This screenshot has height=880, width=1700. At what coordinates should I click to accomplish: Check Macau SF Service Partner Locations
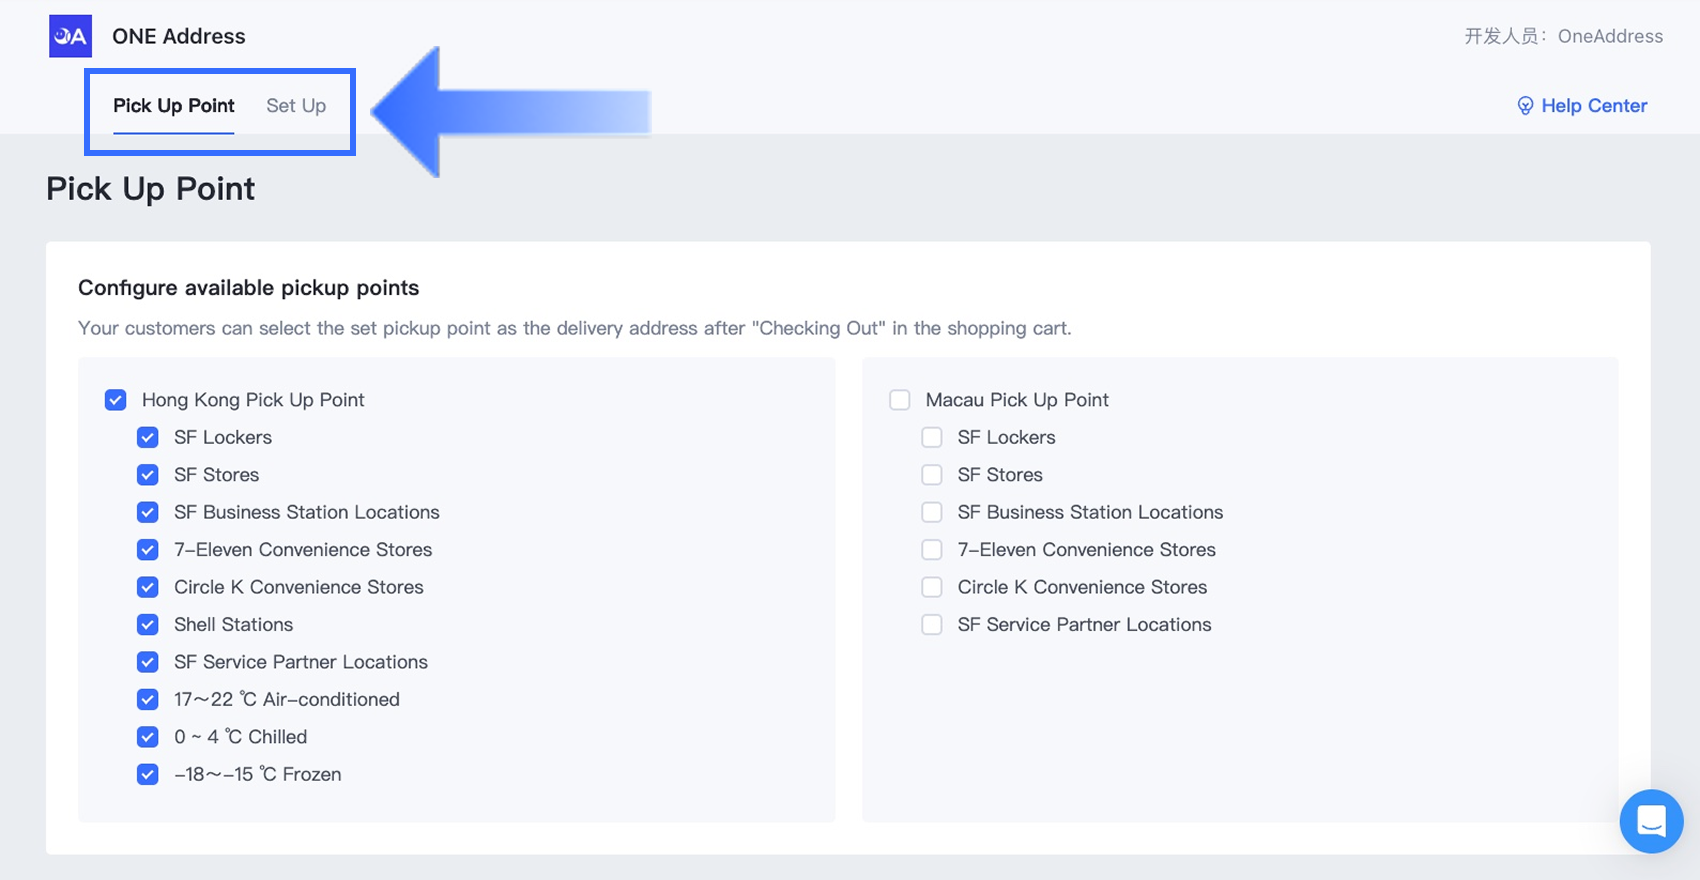pyautogui.click(x=932, y=625)
